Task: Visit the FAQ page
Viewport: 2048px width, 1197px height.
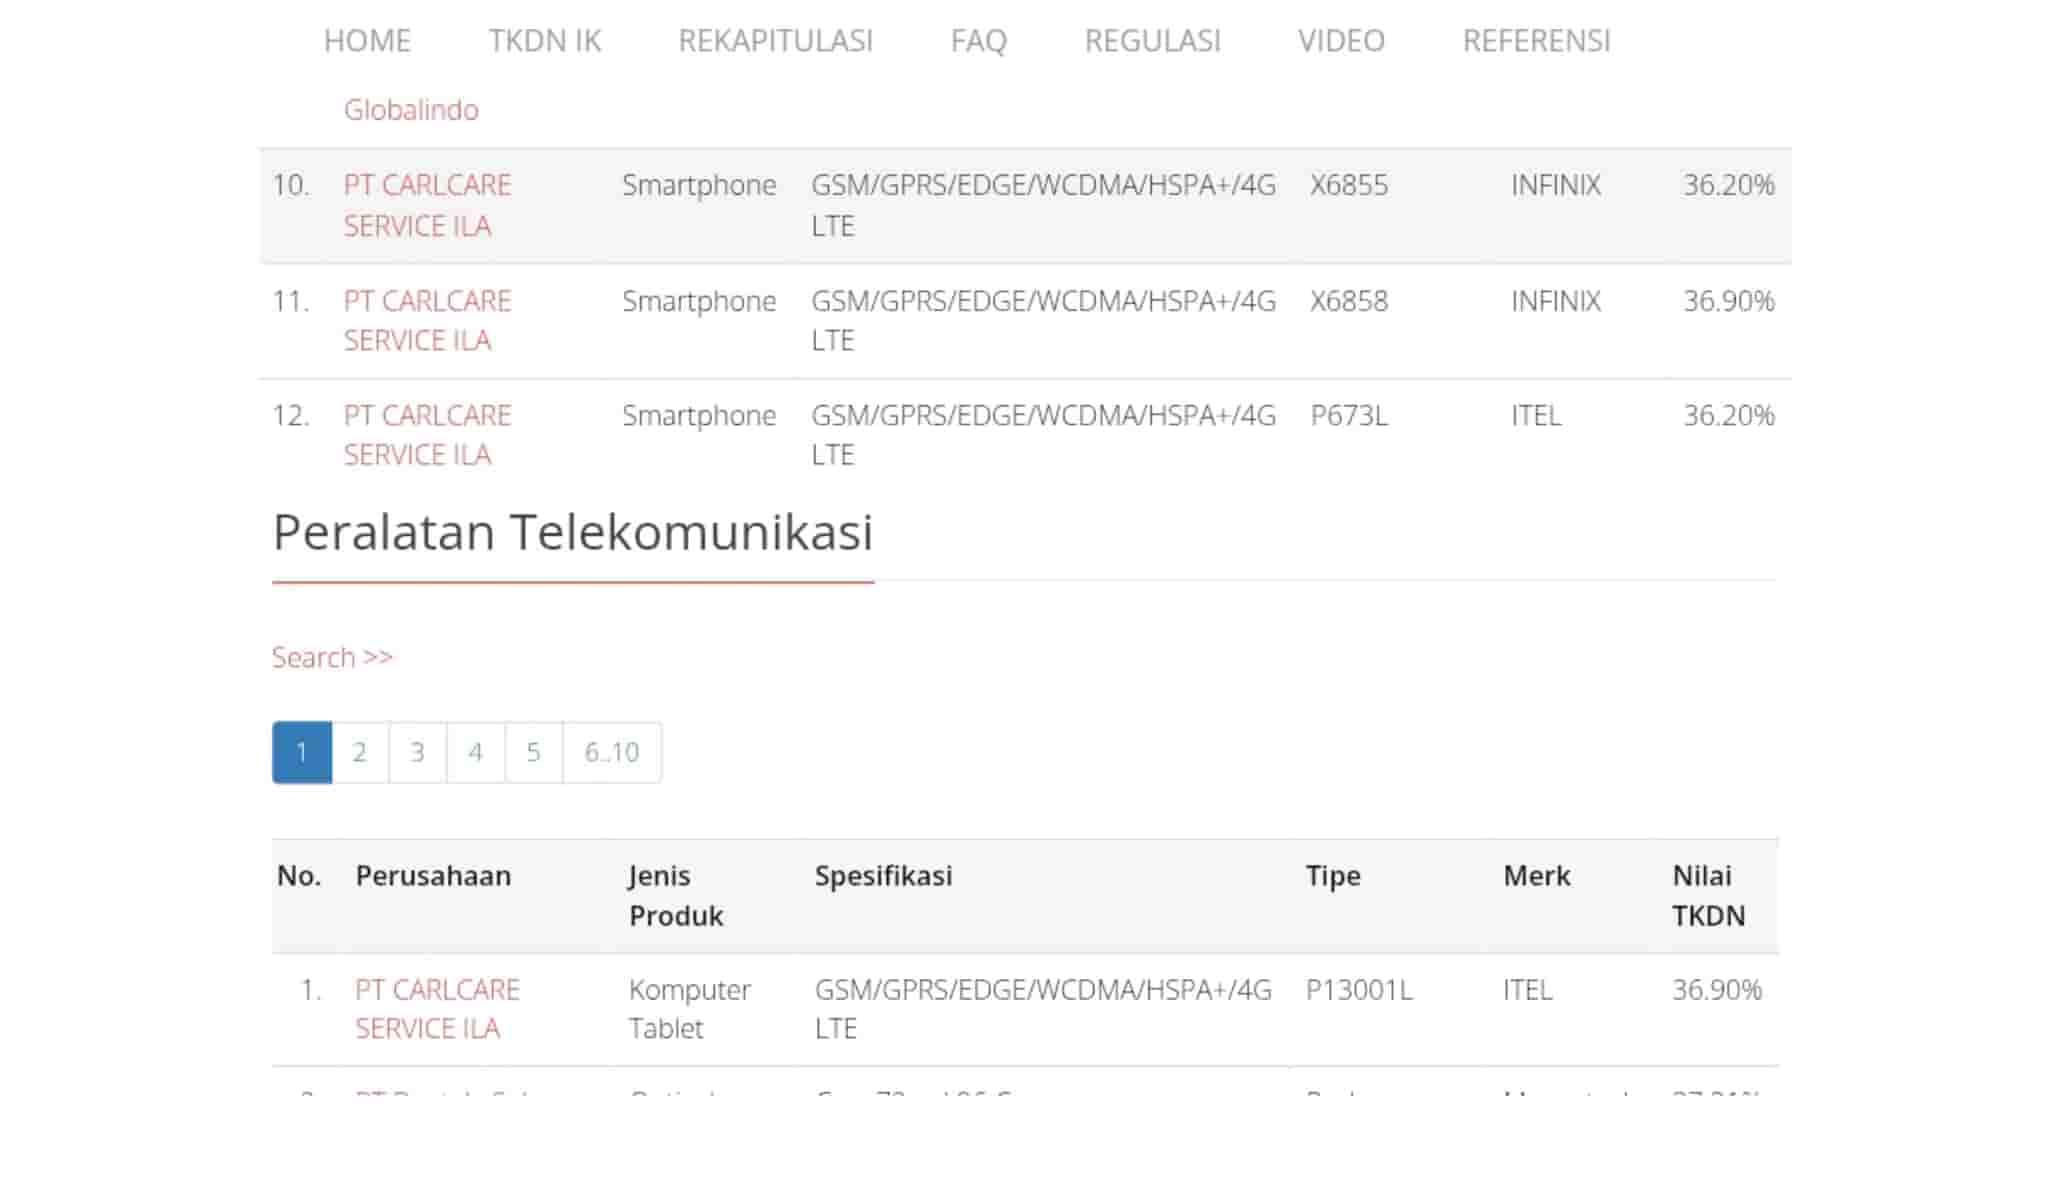Action: pyautogui.click(x=979, y=41)
